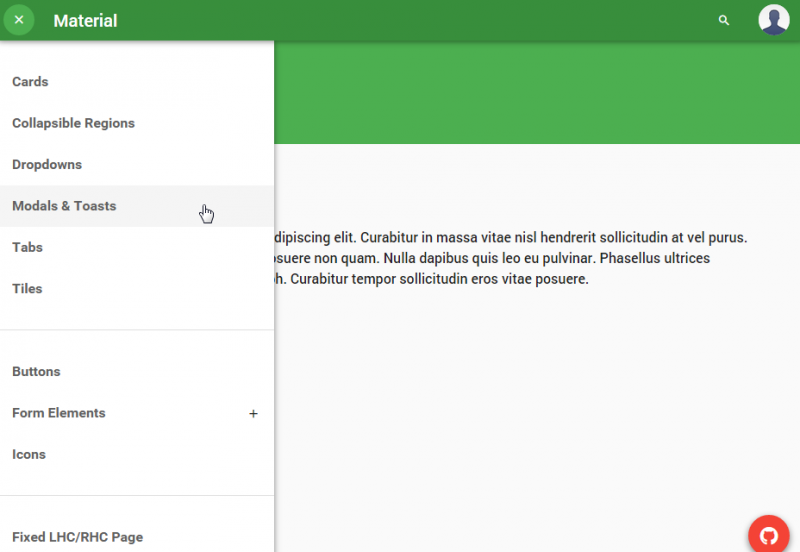800x552 pixels.
Task: Choose Tiles from the side menu
Action: pyautogui.click(x=27, y=289)
